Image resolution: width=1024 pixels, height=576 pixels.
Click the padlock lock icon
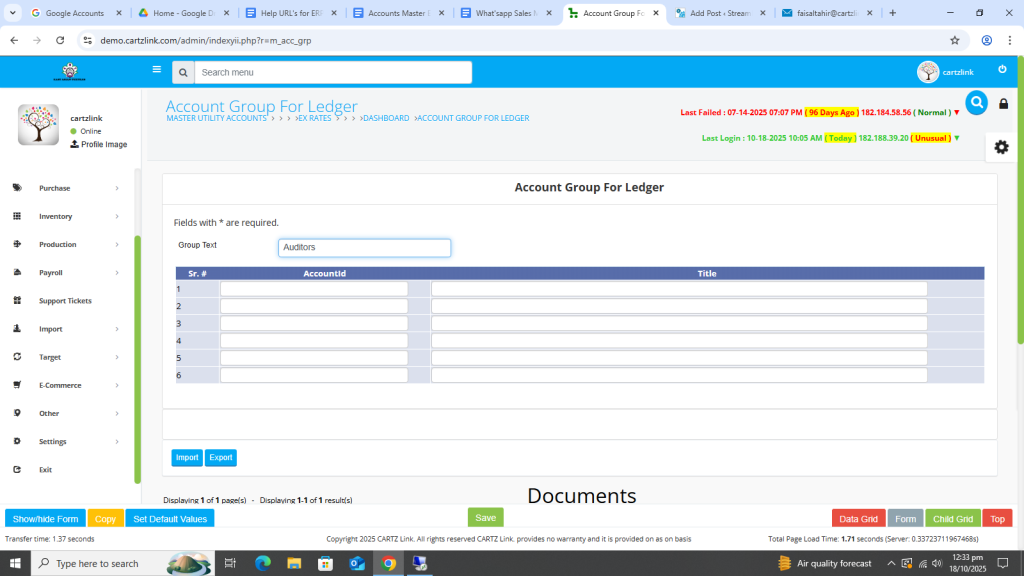click(1004, 104)
